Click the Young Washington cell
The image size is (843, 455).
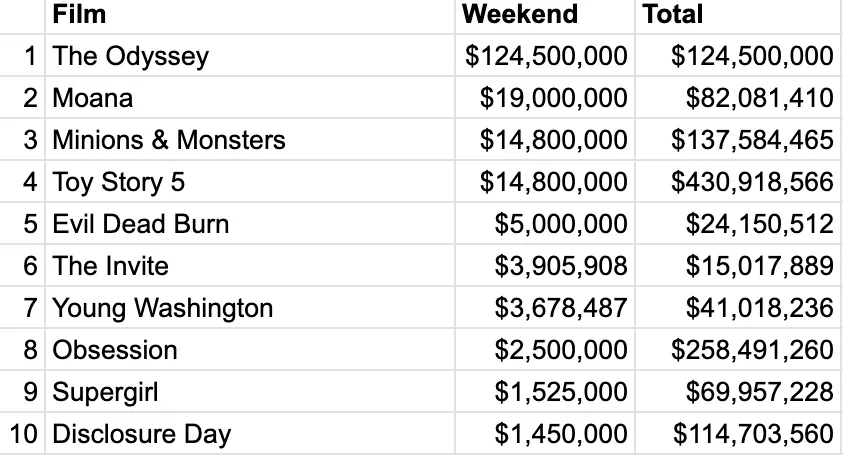(x=250, y=307)
